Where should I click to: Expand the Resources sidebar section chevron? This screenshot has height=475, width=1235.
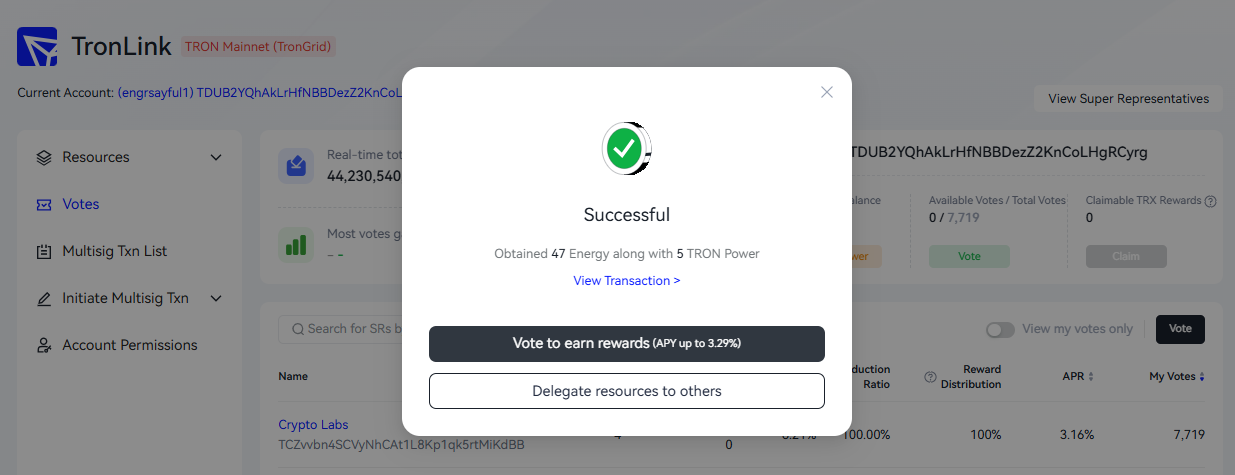pos(216,158)
